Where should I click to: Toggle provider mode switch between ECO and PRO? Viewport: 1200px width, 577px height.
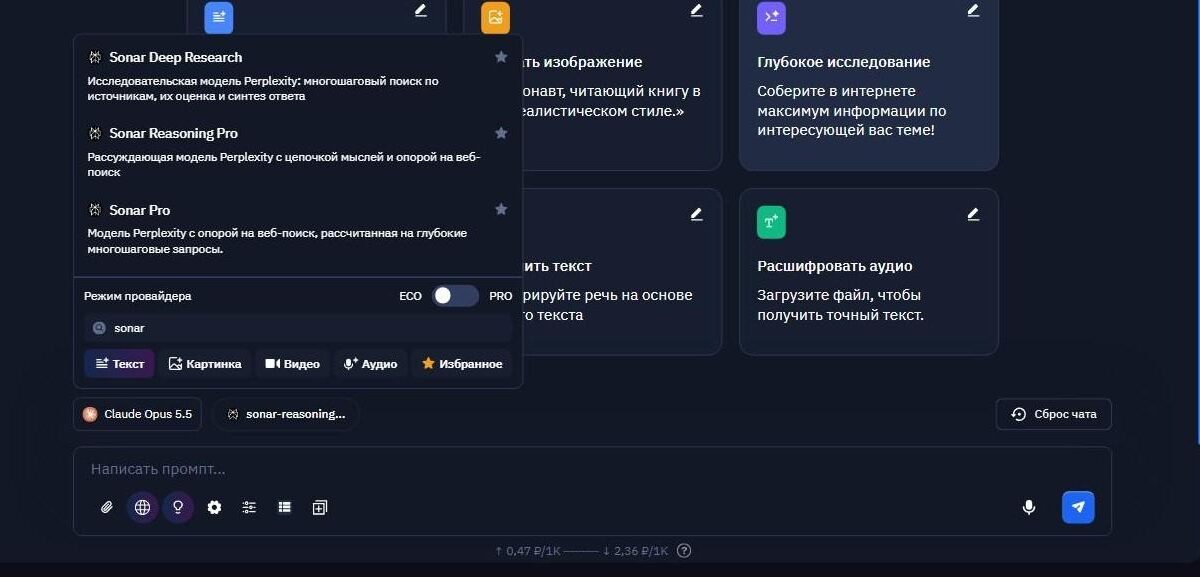tap(455, 296)
